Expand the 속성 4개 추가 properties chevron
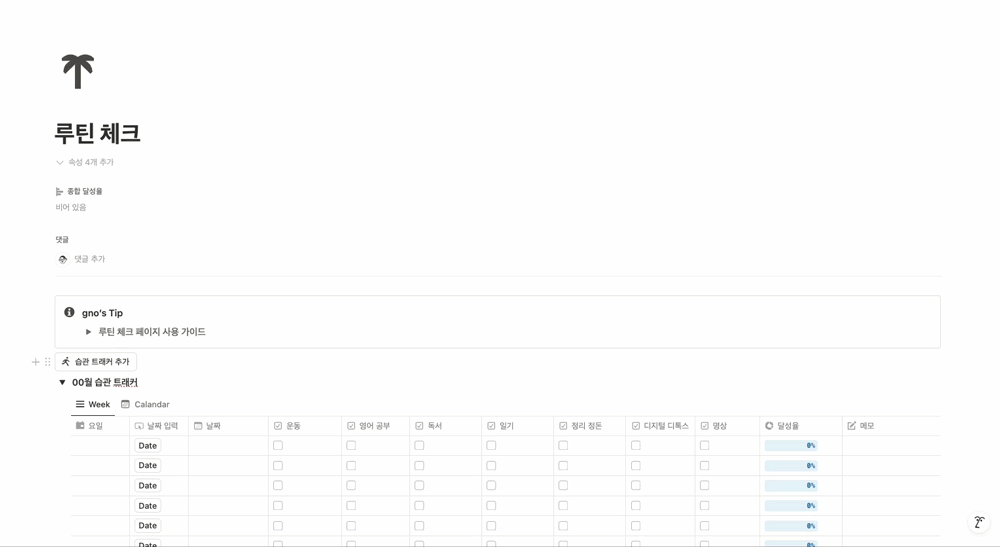The image size is (1000, 547). pos(60,162)
